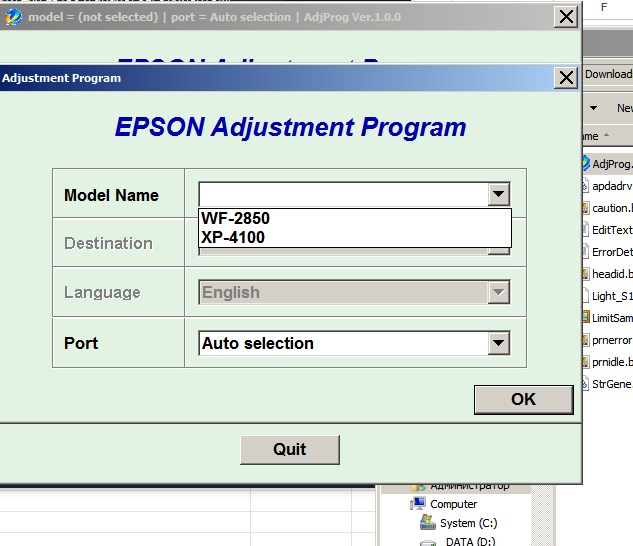This screenshot has width=633, height=546.
Task: Select the ErrorDet file in explorer
Action: (x=608, y=252)
